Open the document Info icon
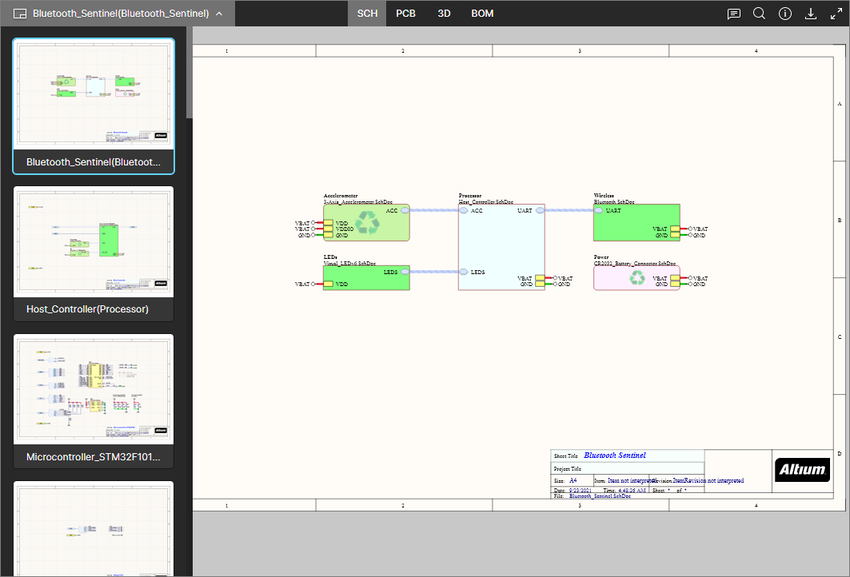Screen dimensions: 850x577 (x=785, y=13)
